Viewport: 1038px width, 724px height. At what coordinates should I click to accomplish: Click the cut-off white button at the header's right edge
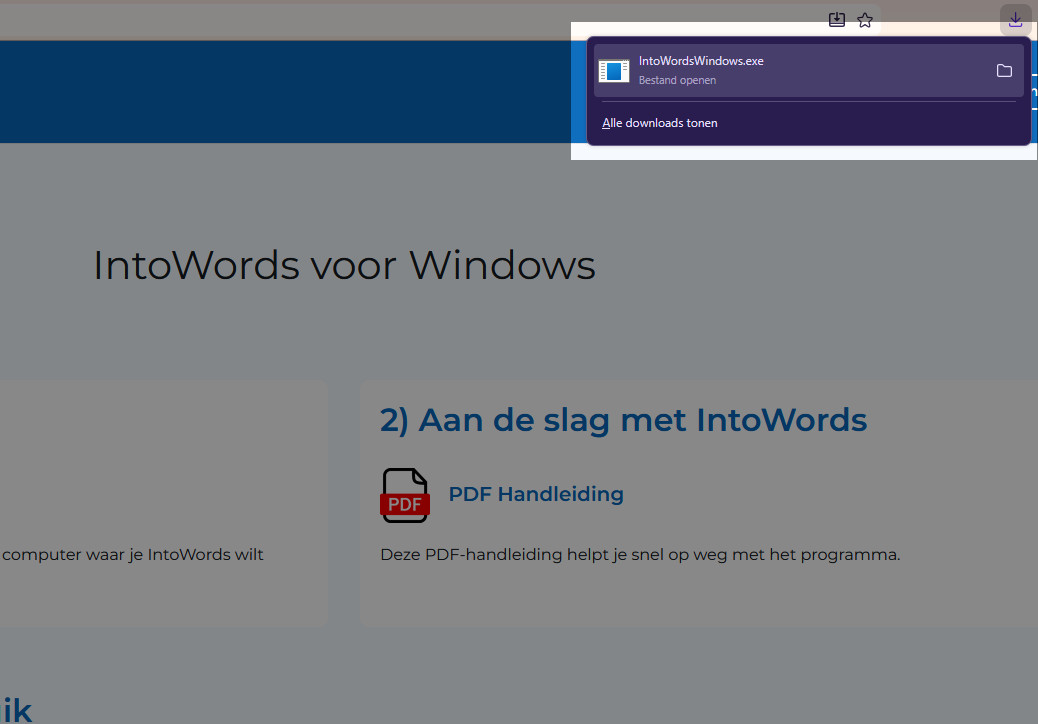[x=1034, y=93]
